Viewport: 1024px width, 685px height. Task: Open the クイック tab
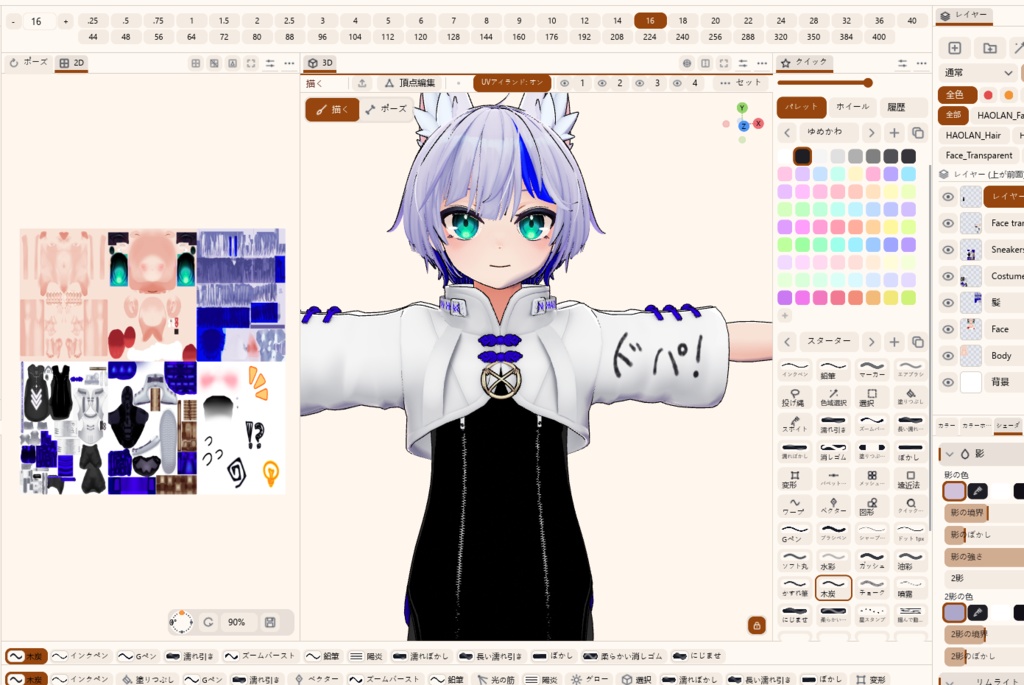[x=804, y=62]
